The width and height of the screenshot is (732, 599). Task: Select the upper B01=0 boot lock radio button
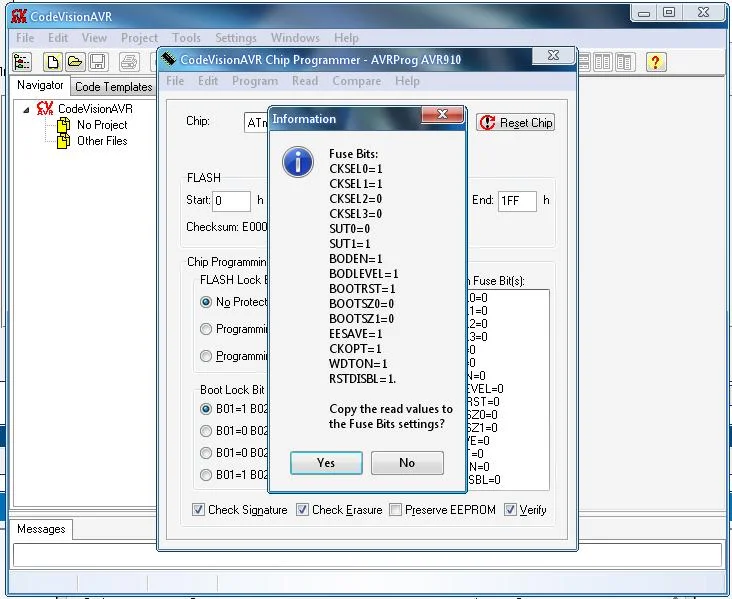pos(205,431)
